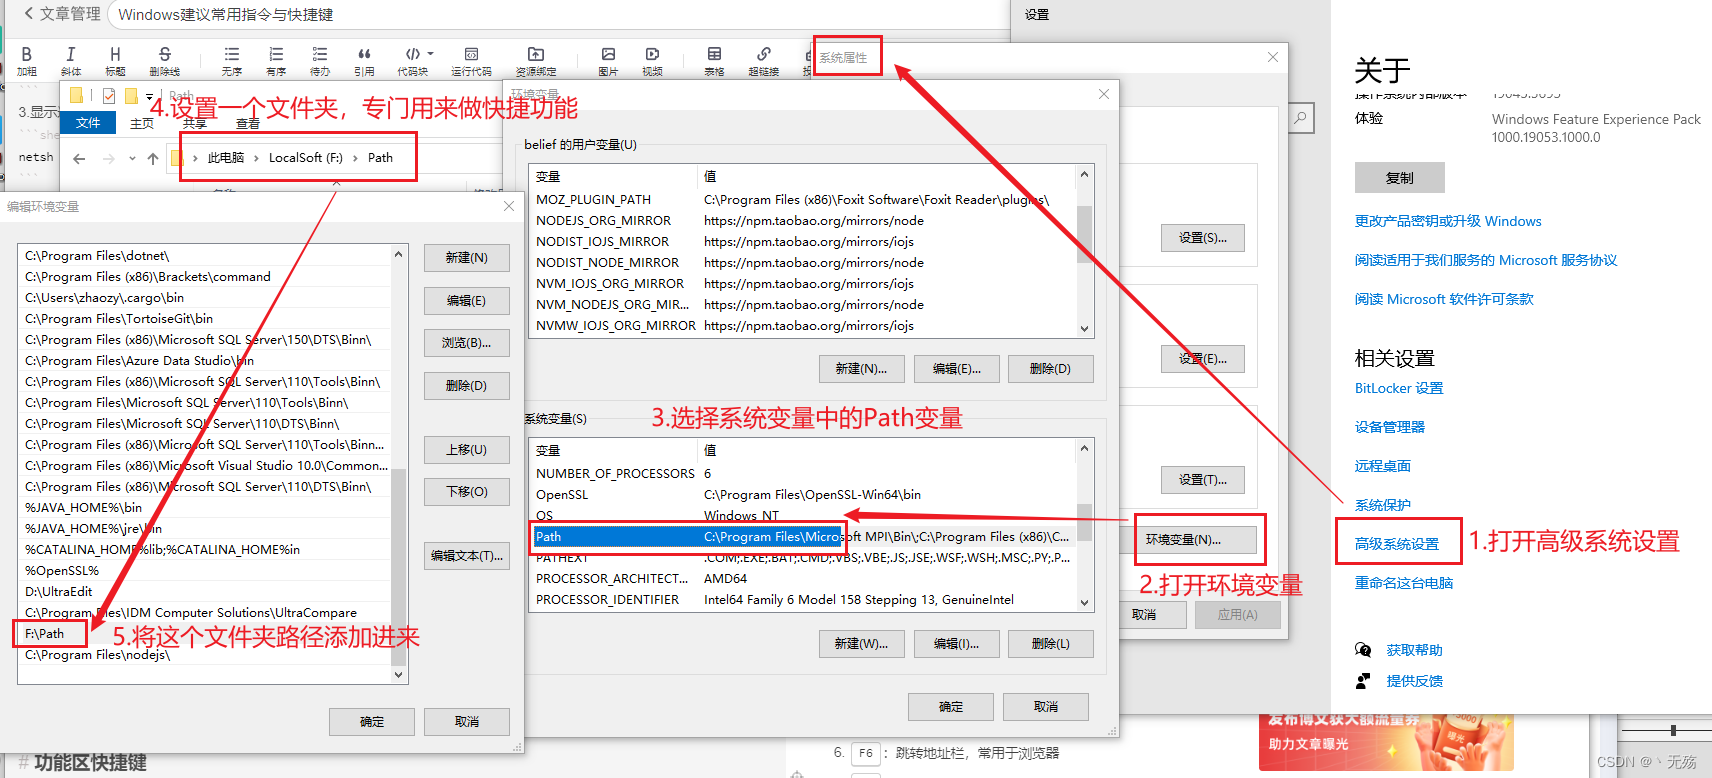Apply bold (加粗) formatting in editor toolbar
This screenshot has height=778, width=1712.
click(x=27, y=60)
